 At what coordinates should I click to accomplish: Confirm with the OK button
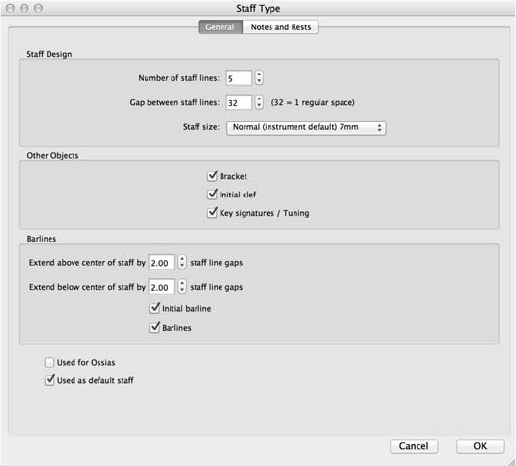[x=480, y=446]
